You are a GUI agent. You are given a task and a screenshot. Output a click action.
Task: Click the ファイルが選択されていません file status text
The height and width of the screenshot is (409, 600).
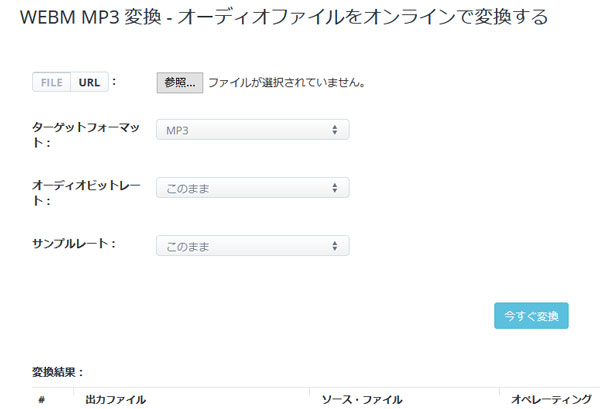(285, 83)
